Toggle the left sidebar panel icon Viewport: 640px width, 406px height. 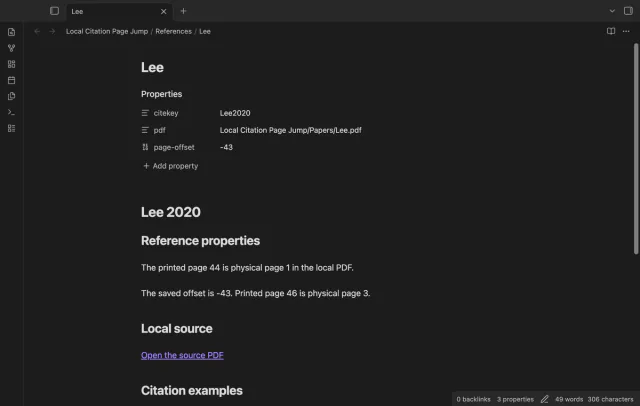(x=54, y=11)
